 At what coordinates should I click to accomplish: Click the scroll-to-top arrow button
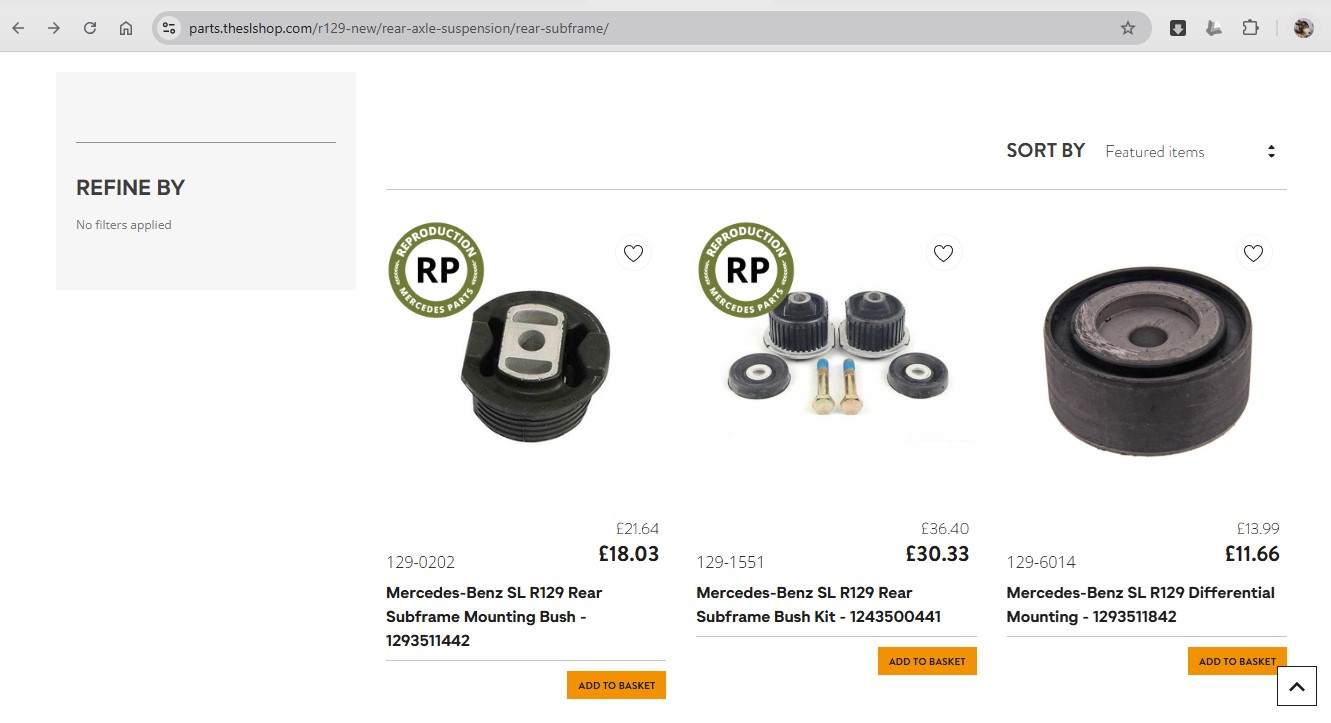(x=1297, y=686)
